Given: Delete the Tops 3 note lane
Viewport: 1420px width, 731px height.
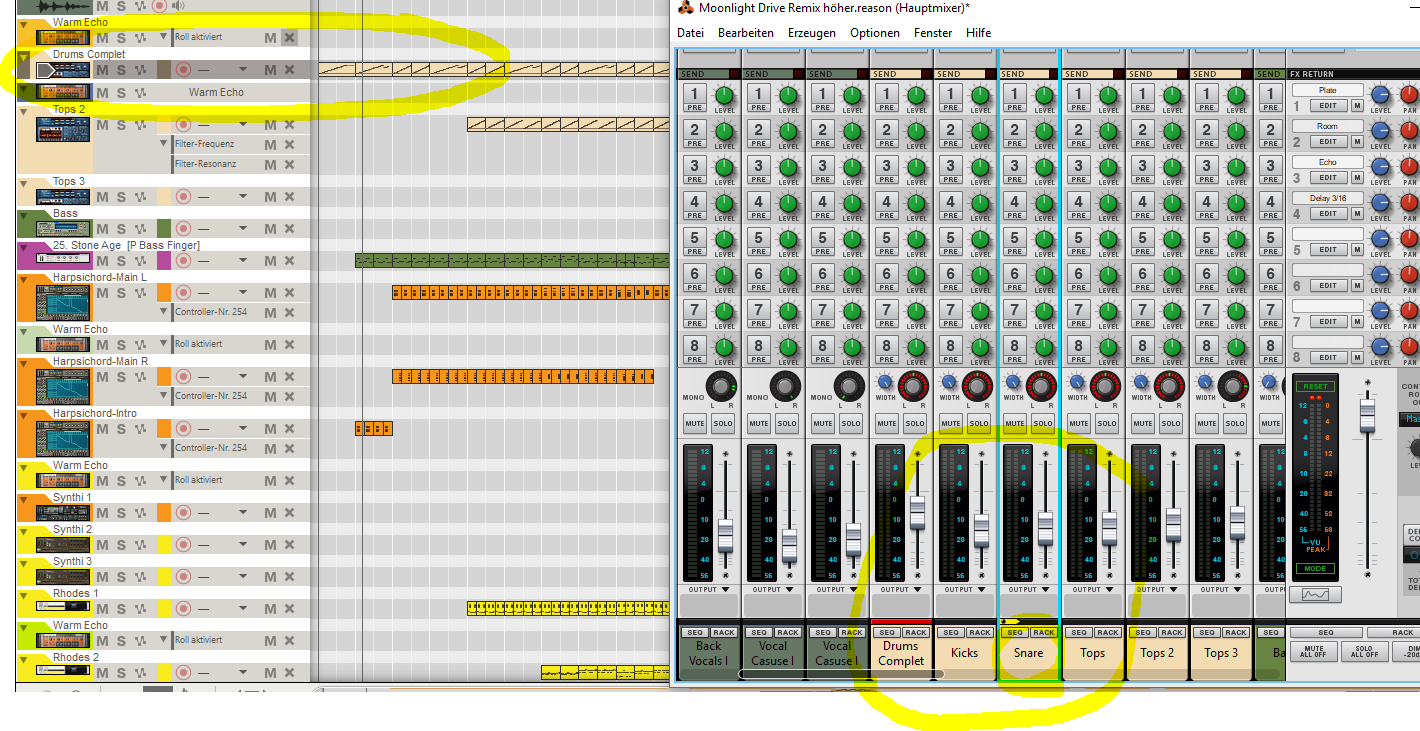Looking at the screenshot, I should (289, 198).
